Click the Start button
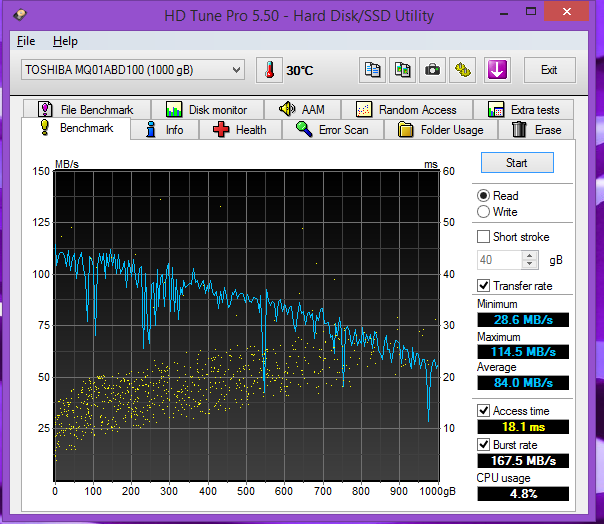The height and width of the screenshot is (524, 604). [x=517, y=163]
